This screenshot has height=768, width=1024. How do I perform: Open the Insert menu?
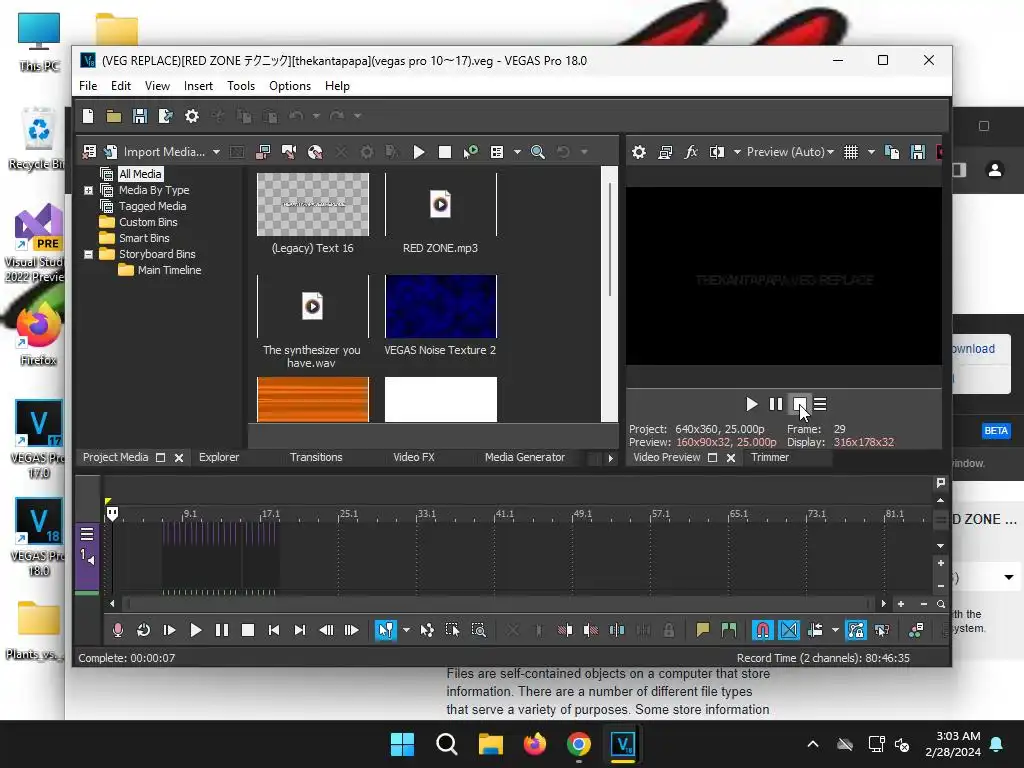click(x=198, y=86)
